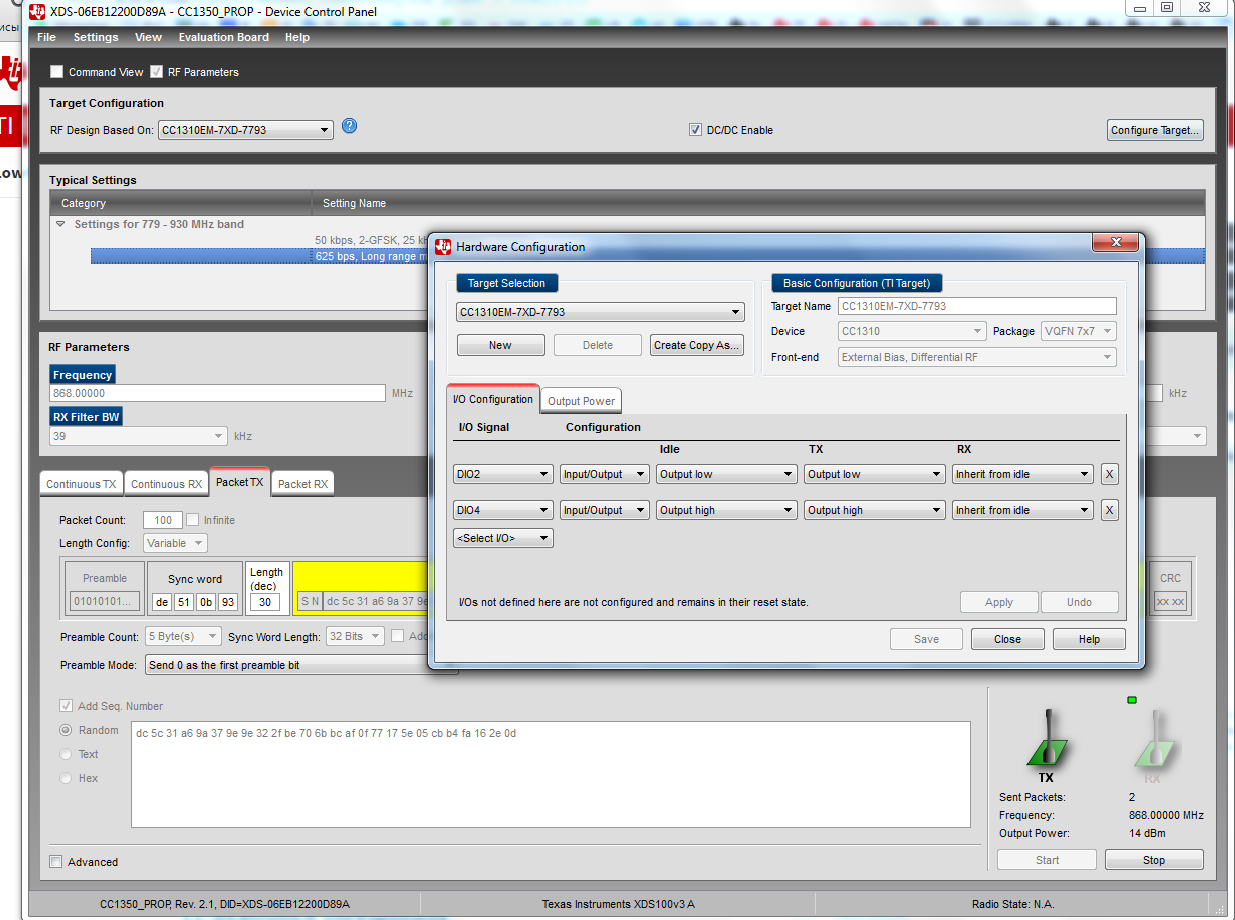Open the Select I/O dropdown
The height and width of the screenshot is (920, 1235).
[x=503, y=537]
